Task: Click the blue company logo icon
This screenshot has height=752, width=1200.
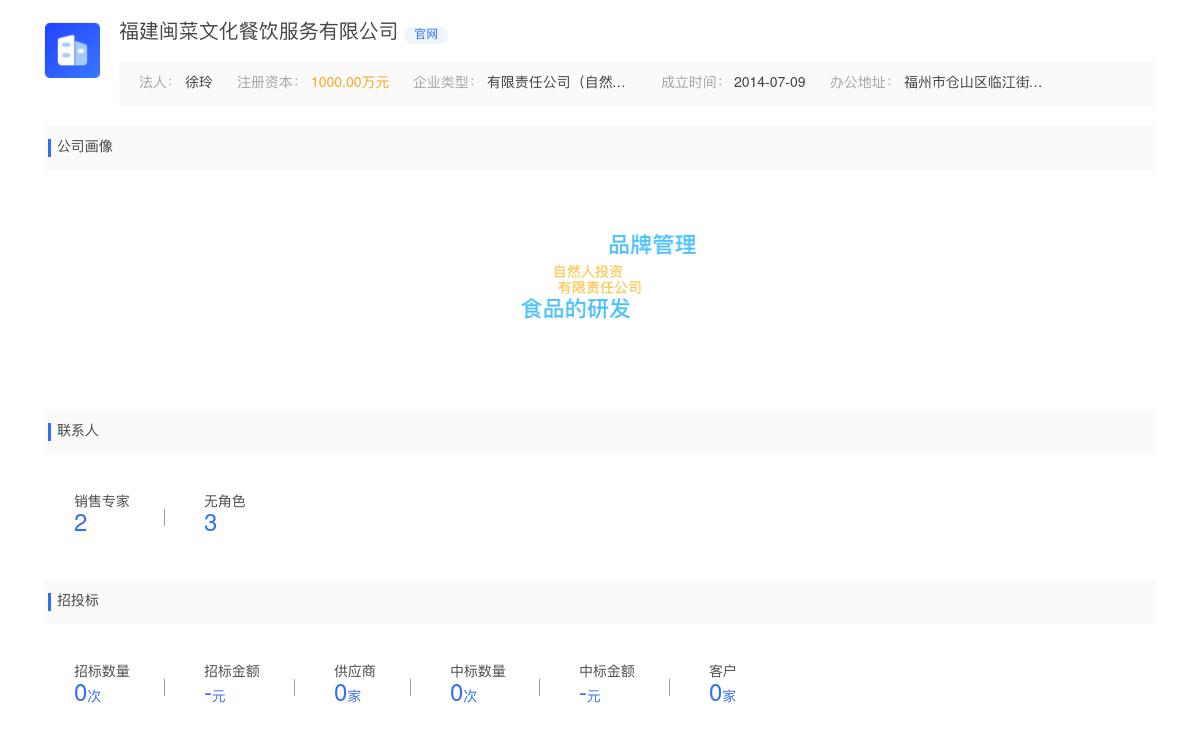Action: click(72, 50)
